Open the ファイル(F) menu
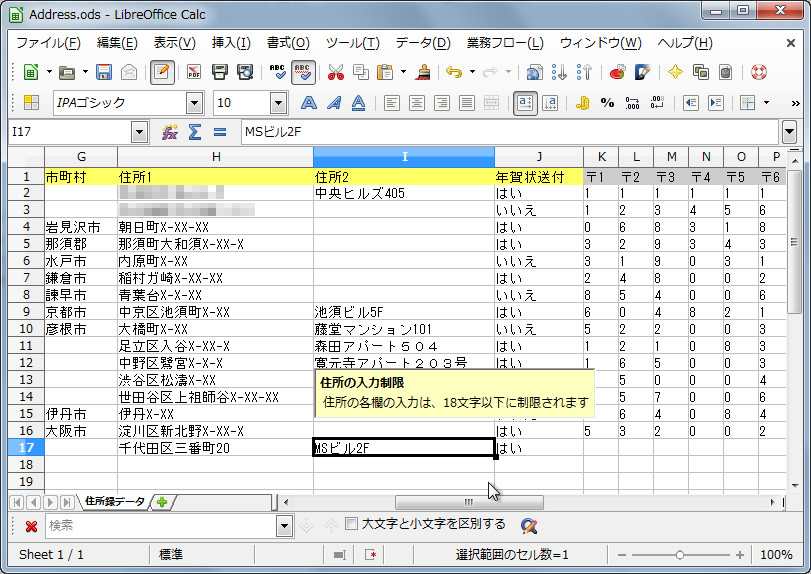811x574 pixels. pyautogui.click(x=49, y=43)
